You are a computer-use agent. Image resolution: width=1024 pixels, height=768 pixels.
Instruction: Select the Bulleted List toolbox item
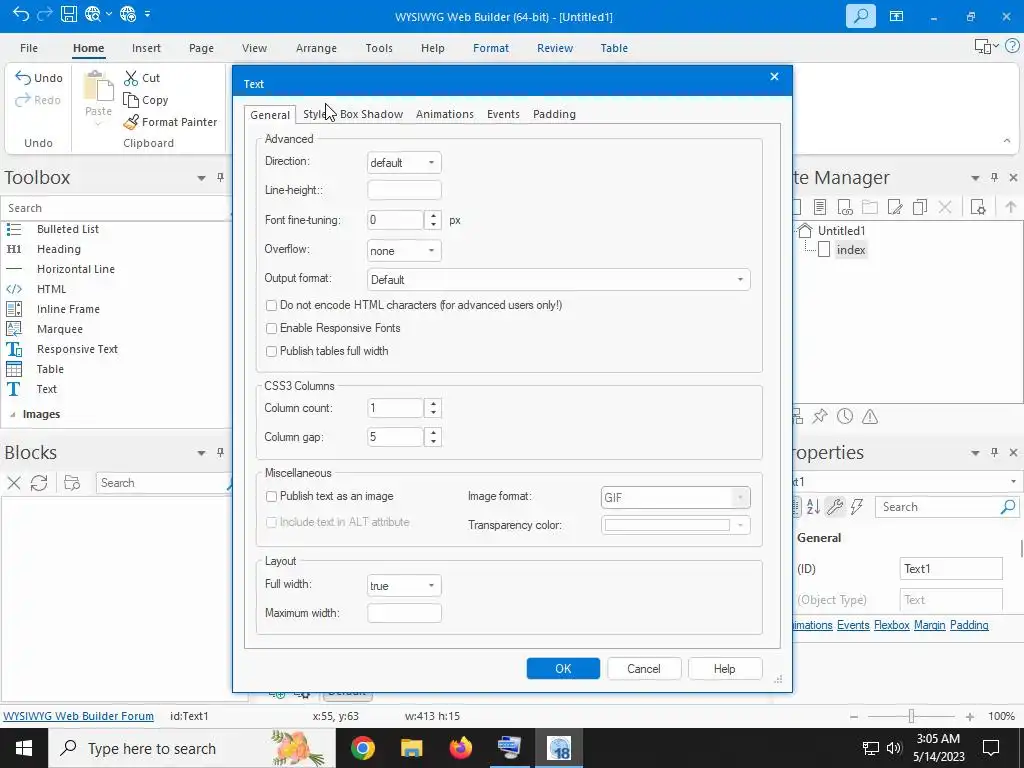[68, 229]
